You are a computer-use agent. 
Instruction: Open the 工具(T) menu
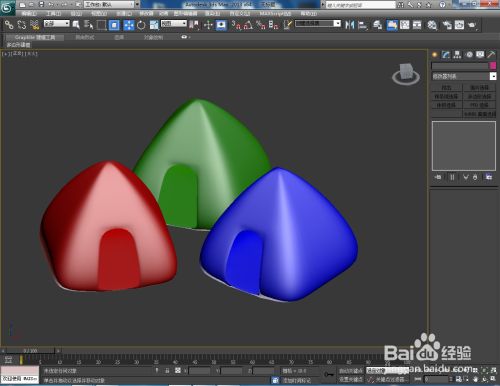tap(53, 14)
